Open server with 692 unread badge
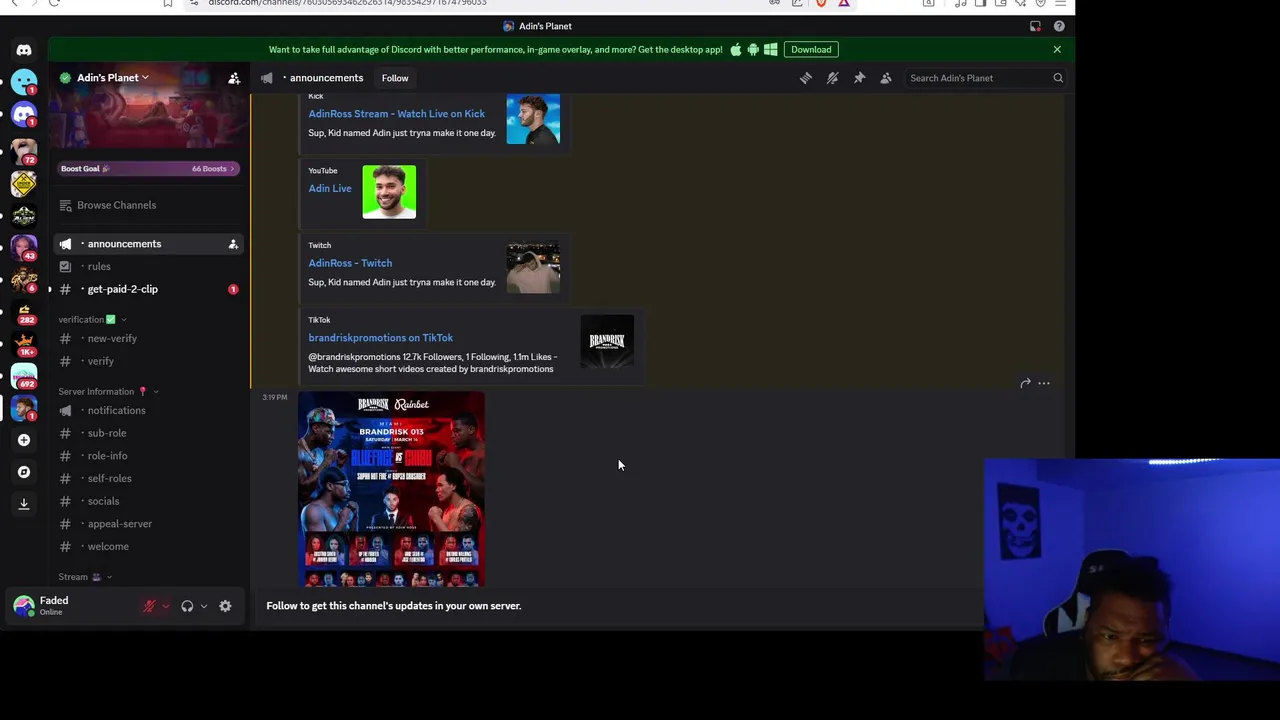The image size is (1280, 720). (x=24, y=376)
